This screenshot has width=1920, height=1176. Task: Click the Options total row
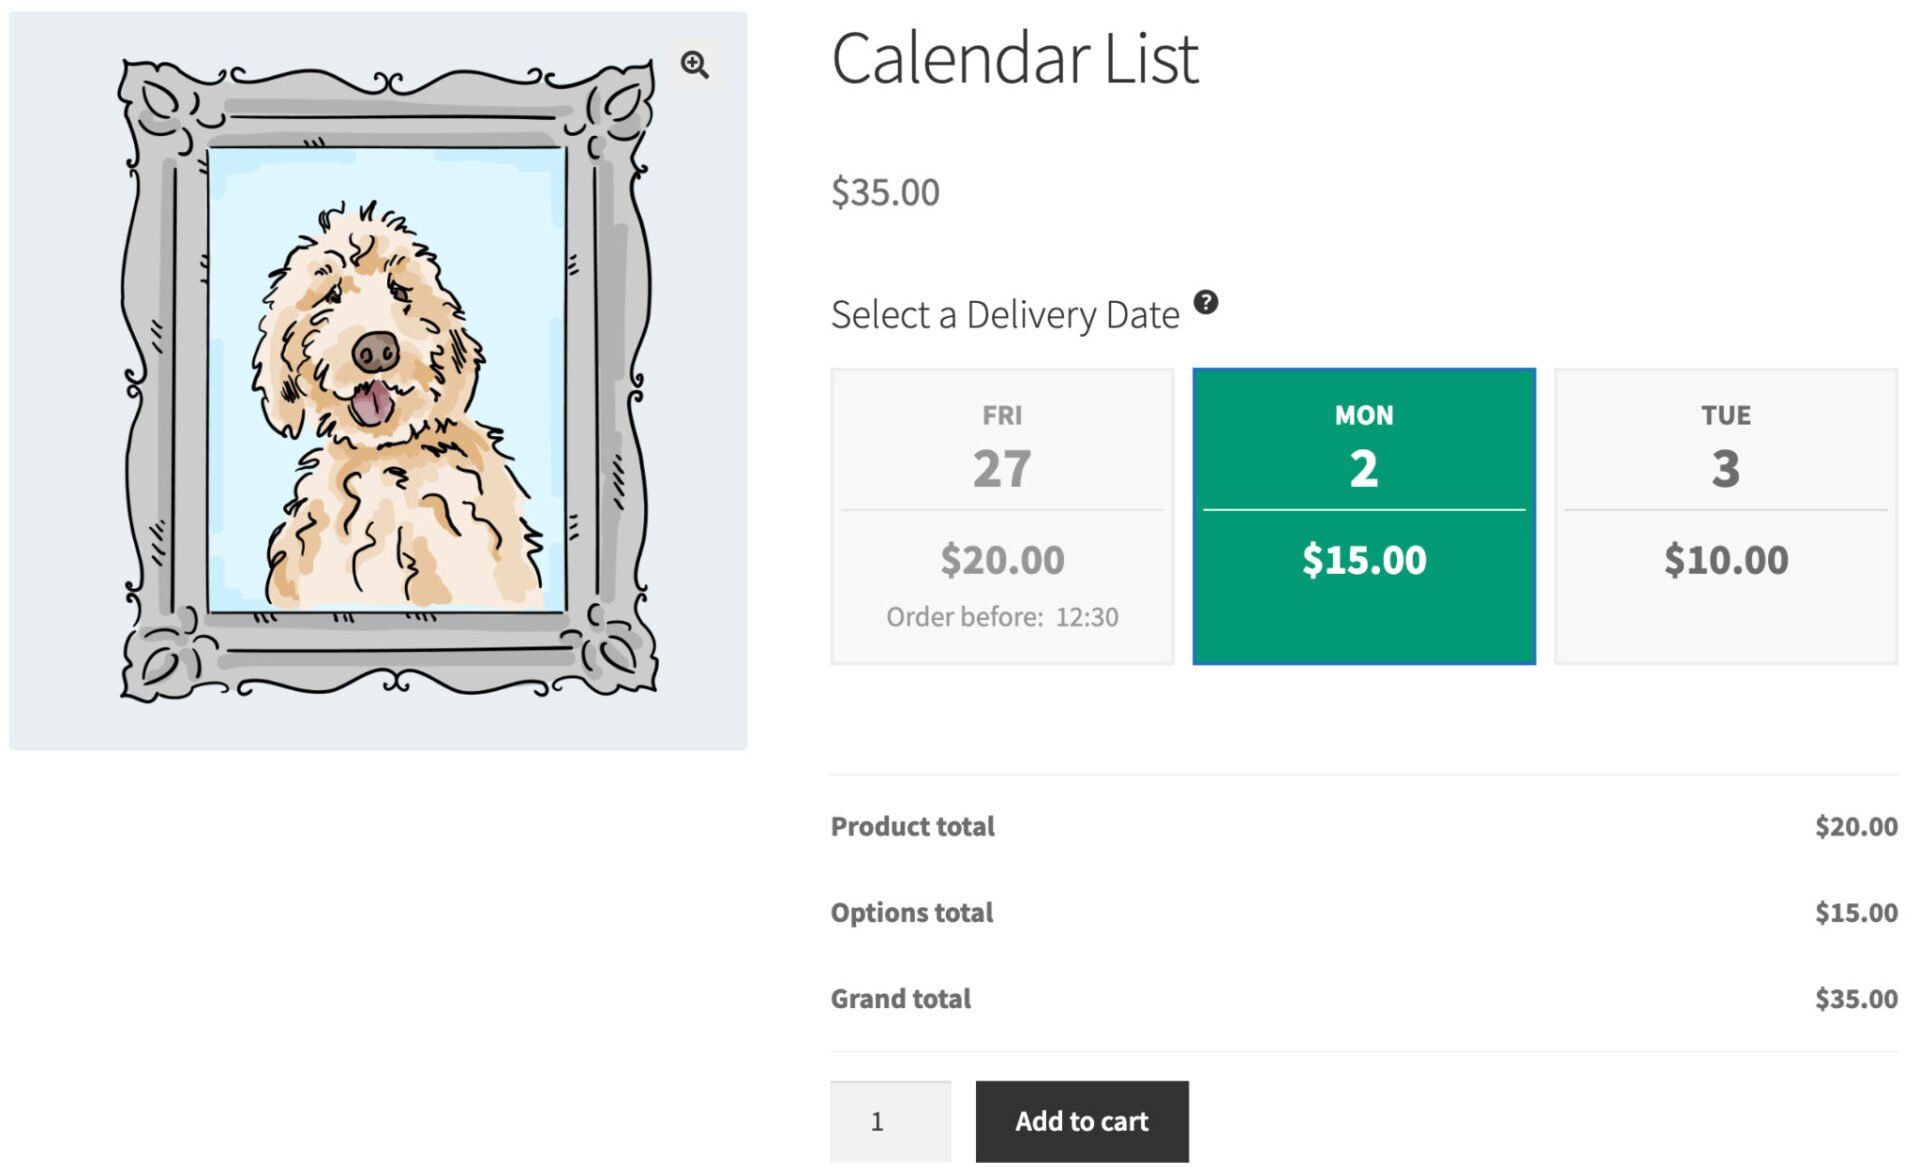(911, 912)
